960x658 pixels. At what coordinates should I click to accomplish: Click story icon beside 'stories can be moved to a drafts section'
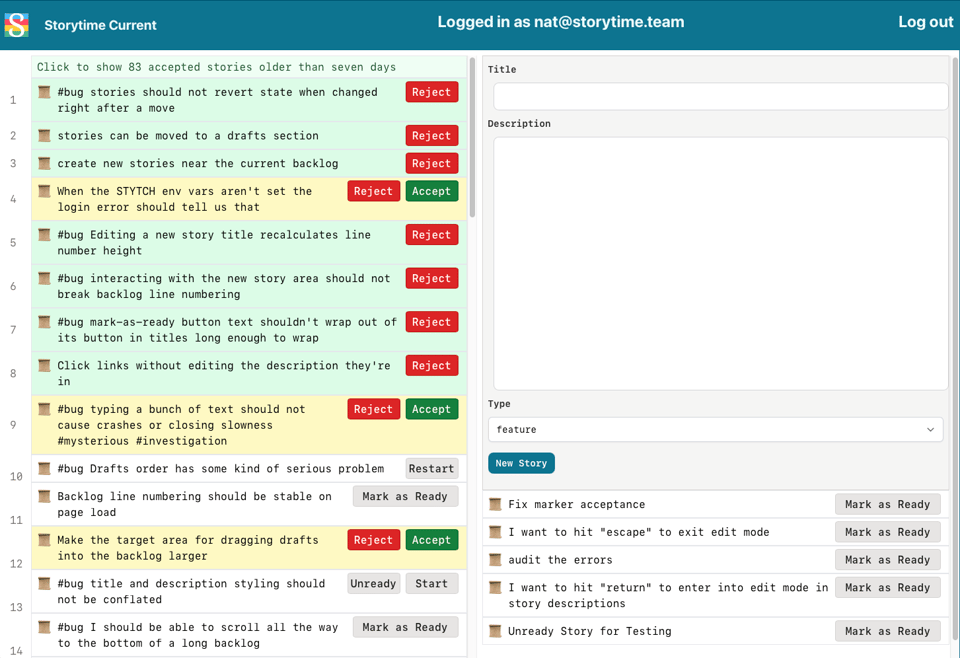coord(44,135)
